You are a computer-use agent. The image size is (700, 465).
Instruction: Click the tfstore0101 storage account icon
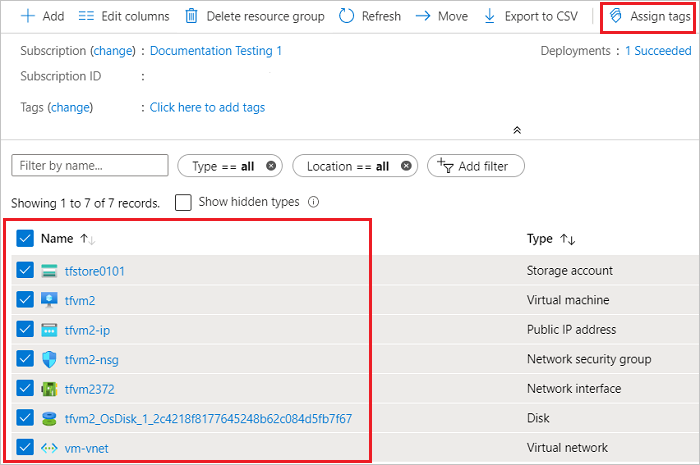49,270
